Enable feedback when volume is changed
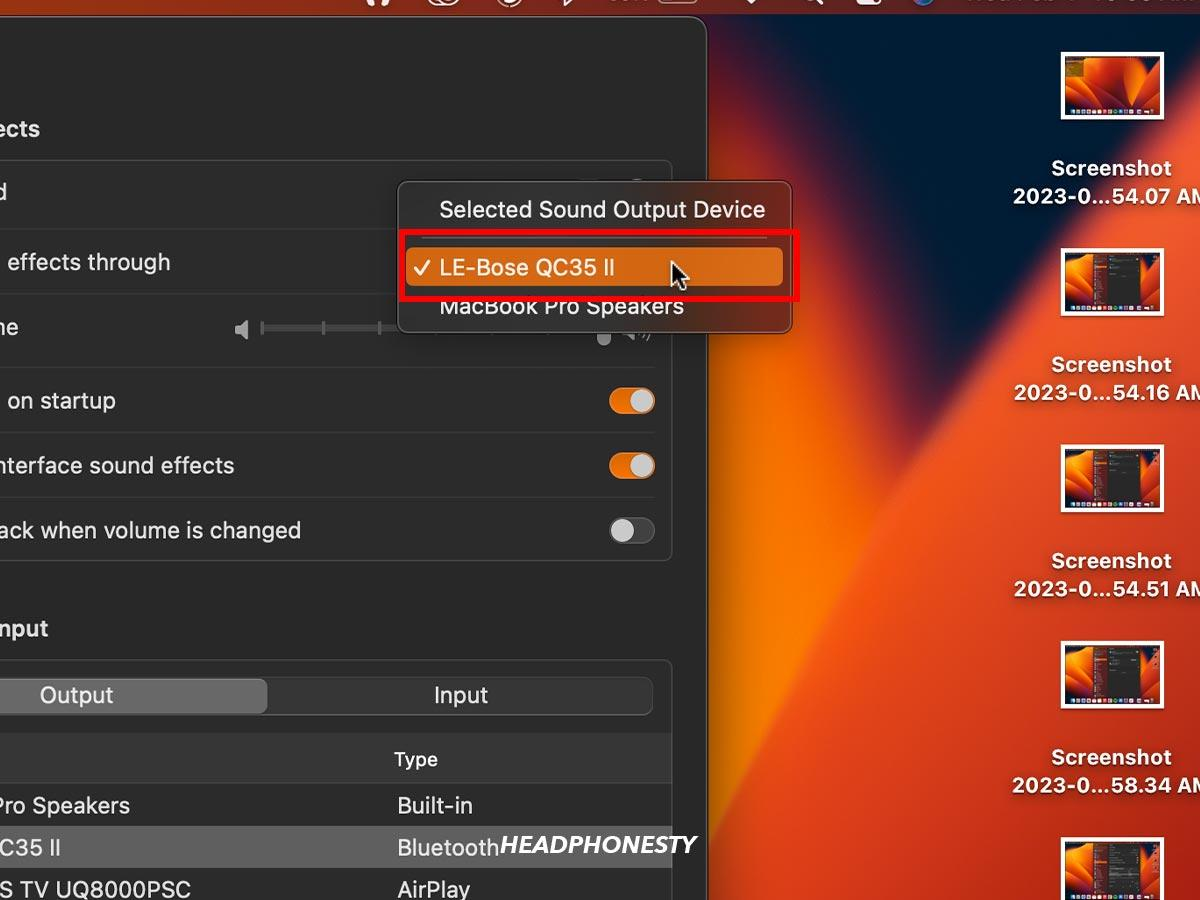The height and width of the screenshot is (900, 1200). 631,530
